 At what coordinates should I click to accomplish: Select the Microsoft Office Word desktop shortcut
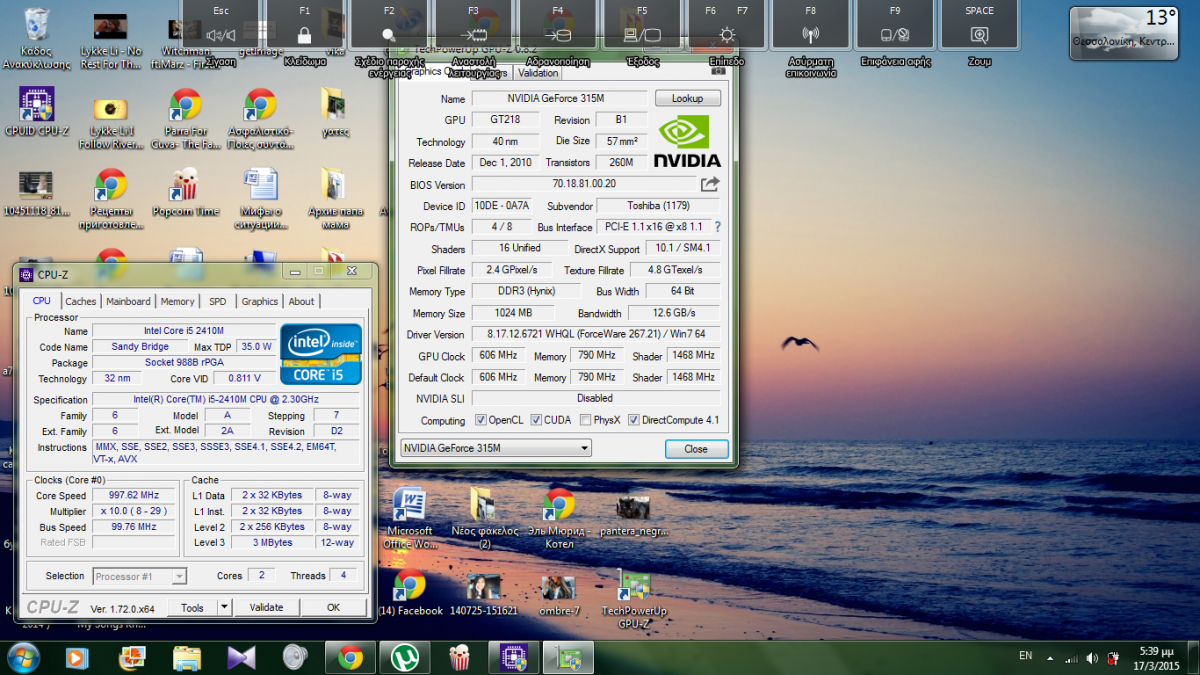409,518
